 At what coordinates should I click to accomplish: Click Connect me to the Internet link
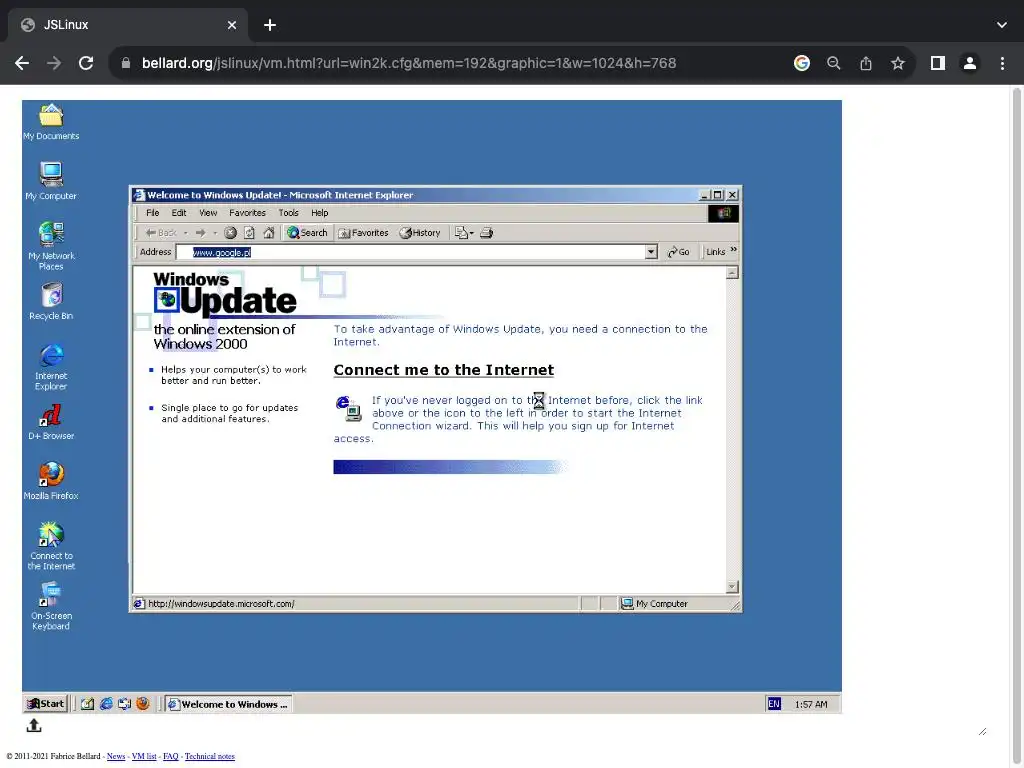tap(443, 370)
